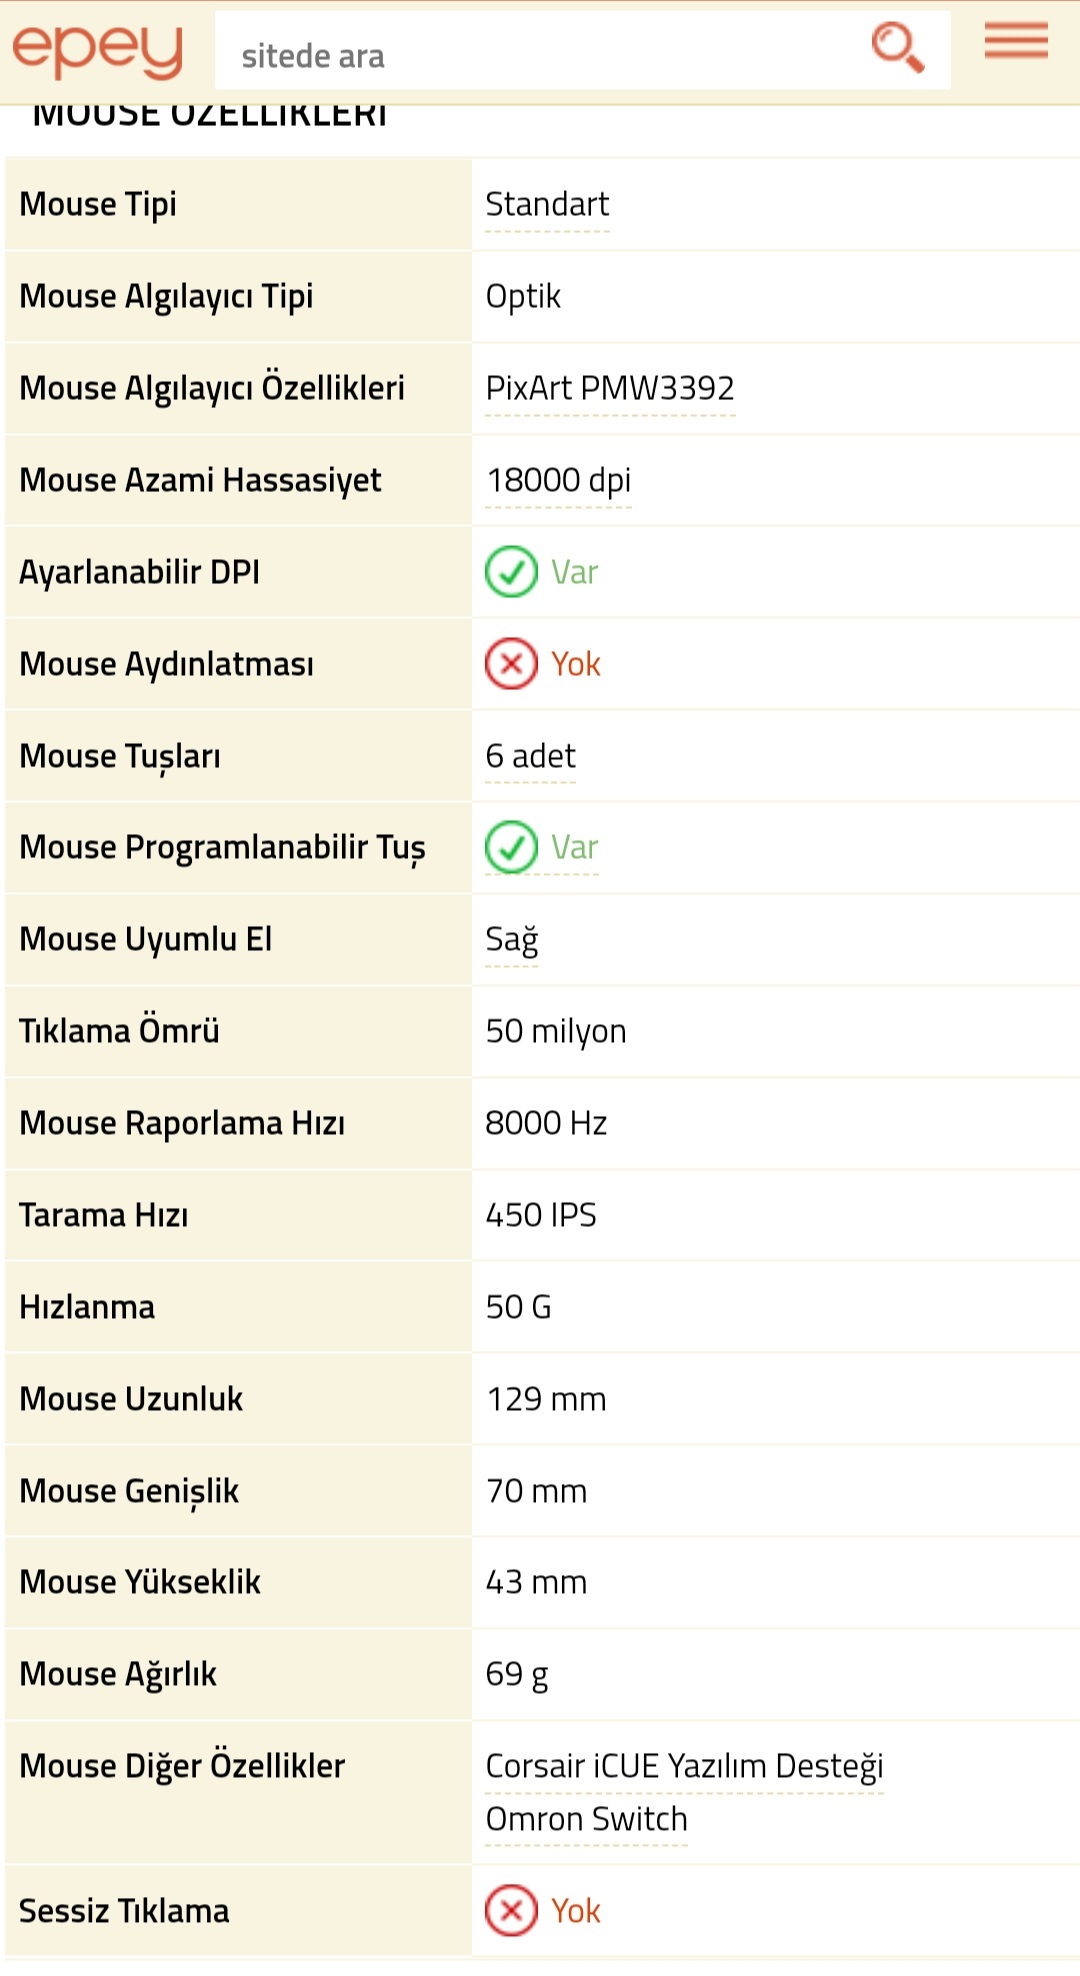Click the Mouse Raporlama Hızı label
Image resolution: width=1080 pixels, height=1976 pixels.
click(182, 1123)
